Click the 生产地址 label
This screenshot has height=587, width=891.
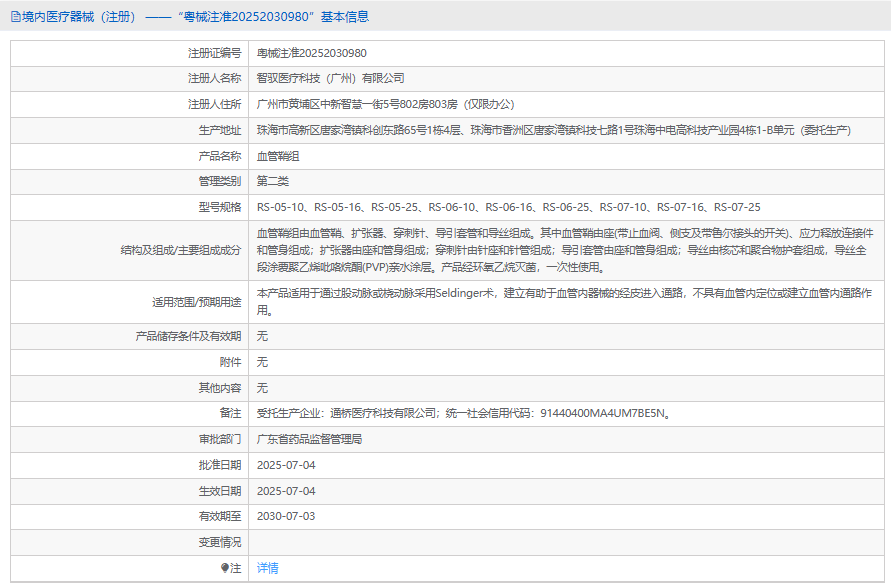[220, 130]
